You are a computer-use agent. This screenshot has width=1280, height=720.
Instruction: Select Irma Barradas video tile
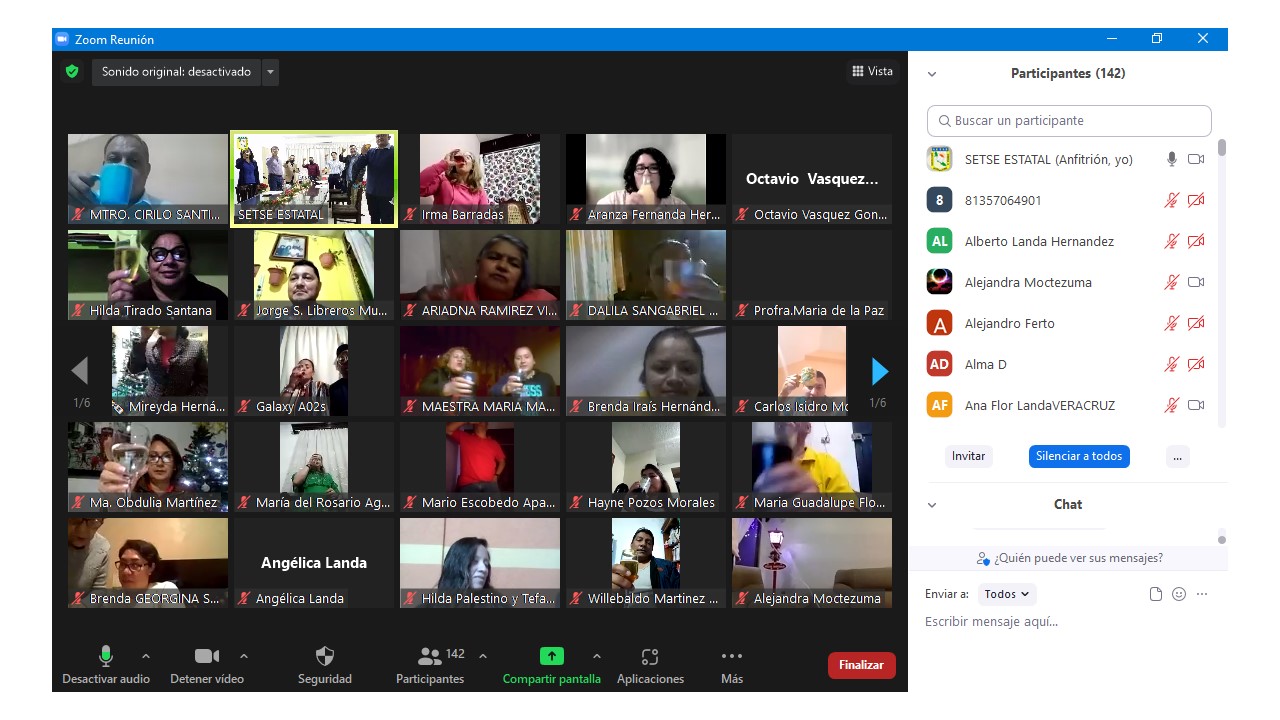pyautogui.click(x=480, y=179)
